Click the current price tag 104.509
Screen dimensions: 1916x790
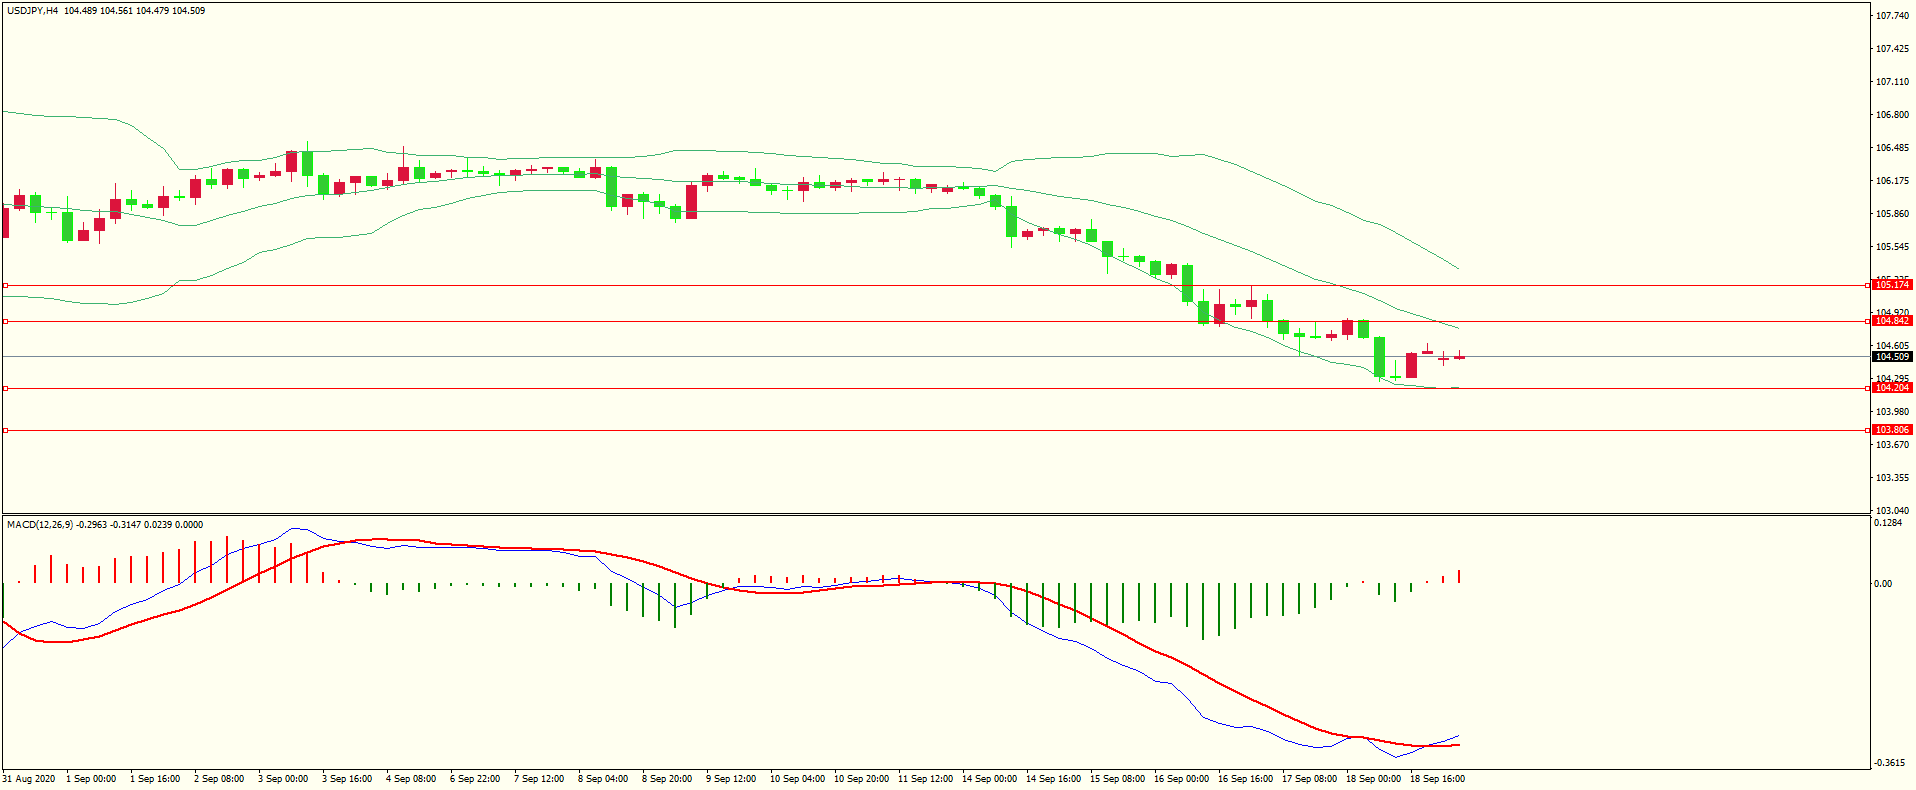tap(1892, 357)
